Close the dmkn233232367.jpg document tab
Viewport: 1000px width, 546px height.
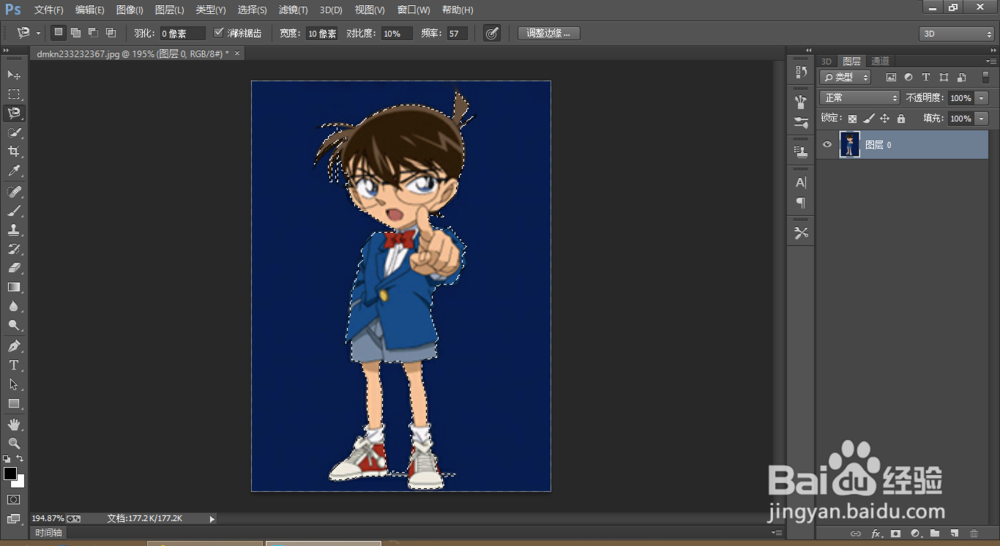237,54
